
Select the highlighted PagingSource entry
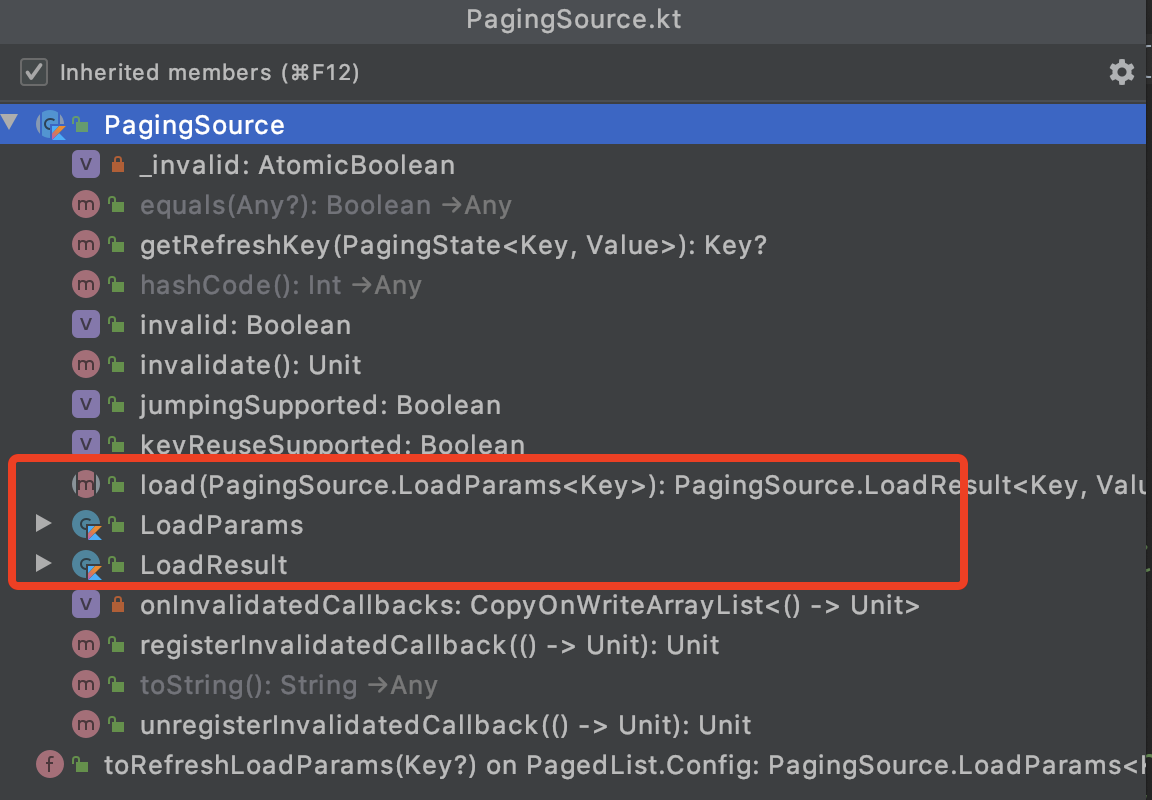tap(194, 124)
